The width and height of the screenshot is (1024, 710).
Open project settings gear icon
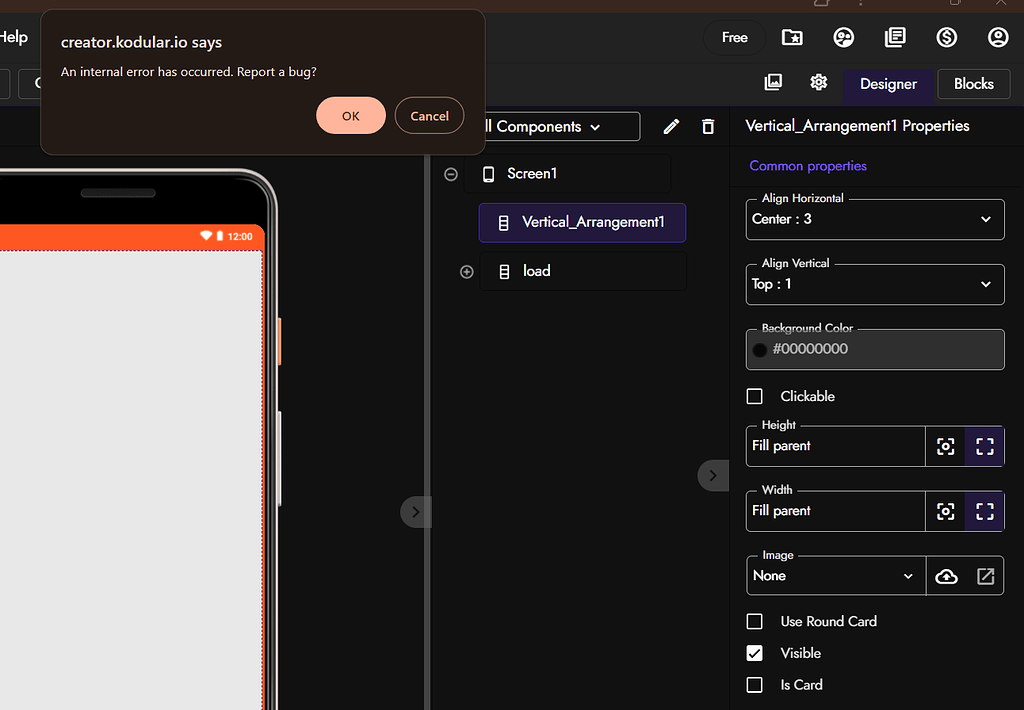click(819, 82)
